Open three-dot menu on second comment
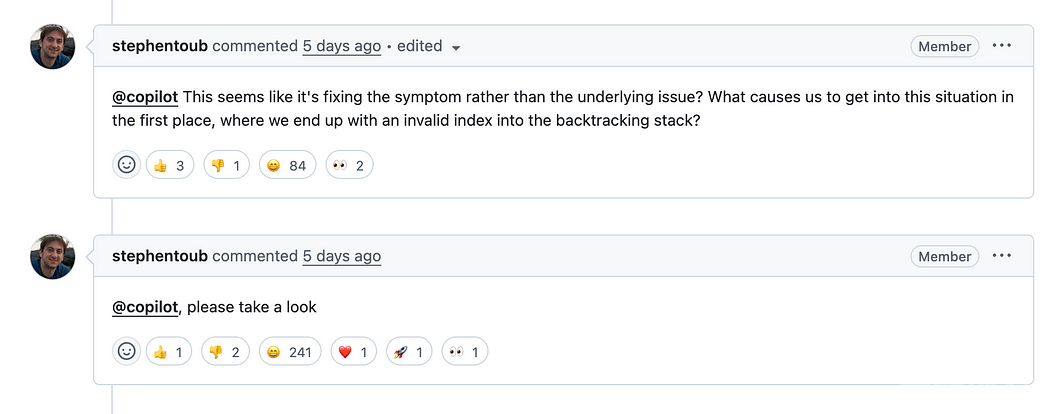The image size is (1050, 414). [1002, 256]
